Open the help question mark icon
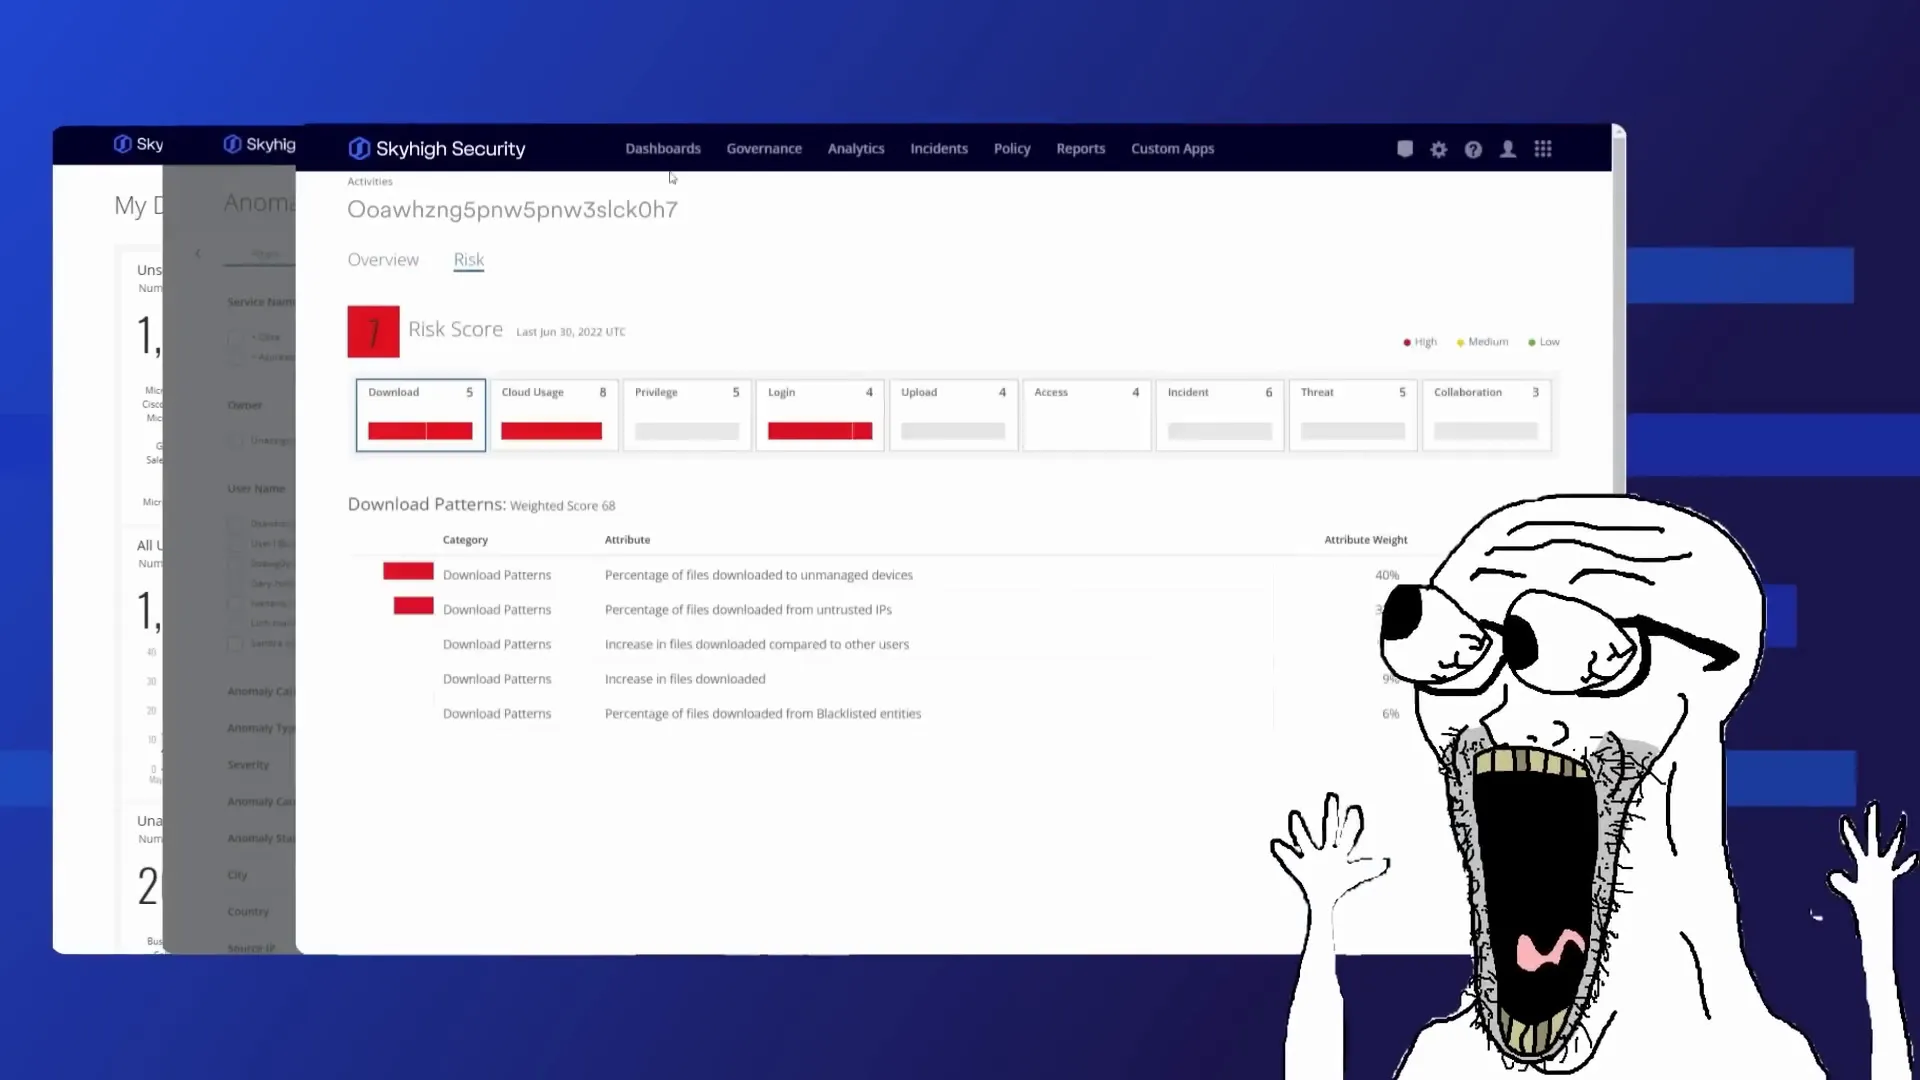 1473,149
